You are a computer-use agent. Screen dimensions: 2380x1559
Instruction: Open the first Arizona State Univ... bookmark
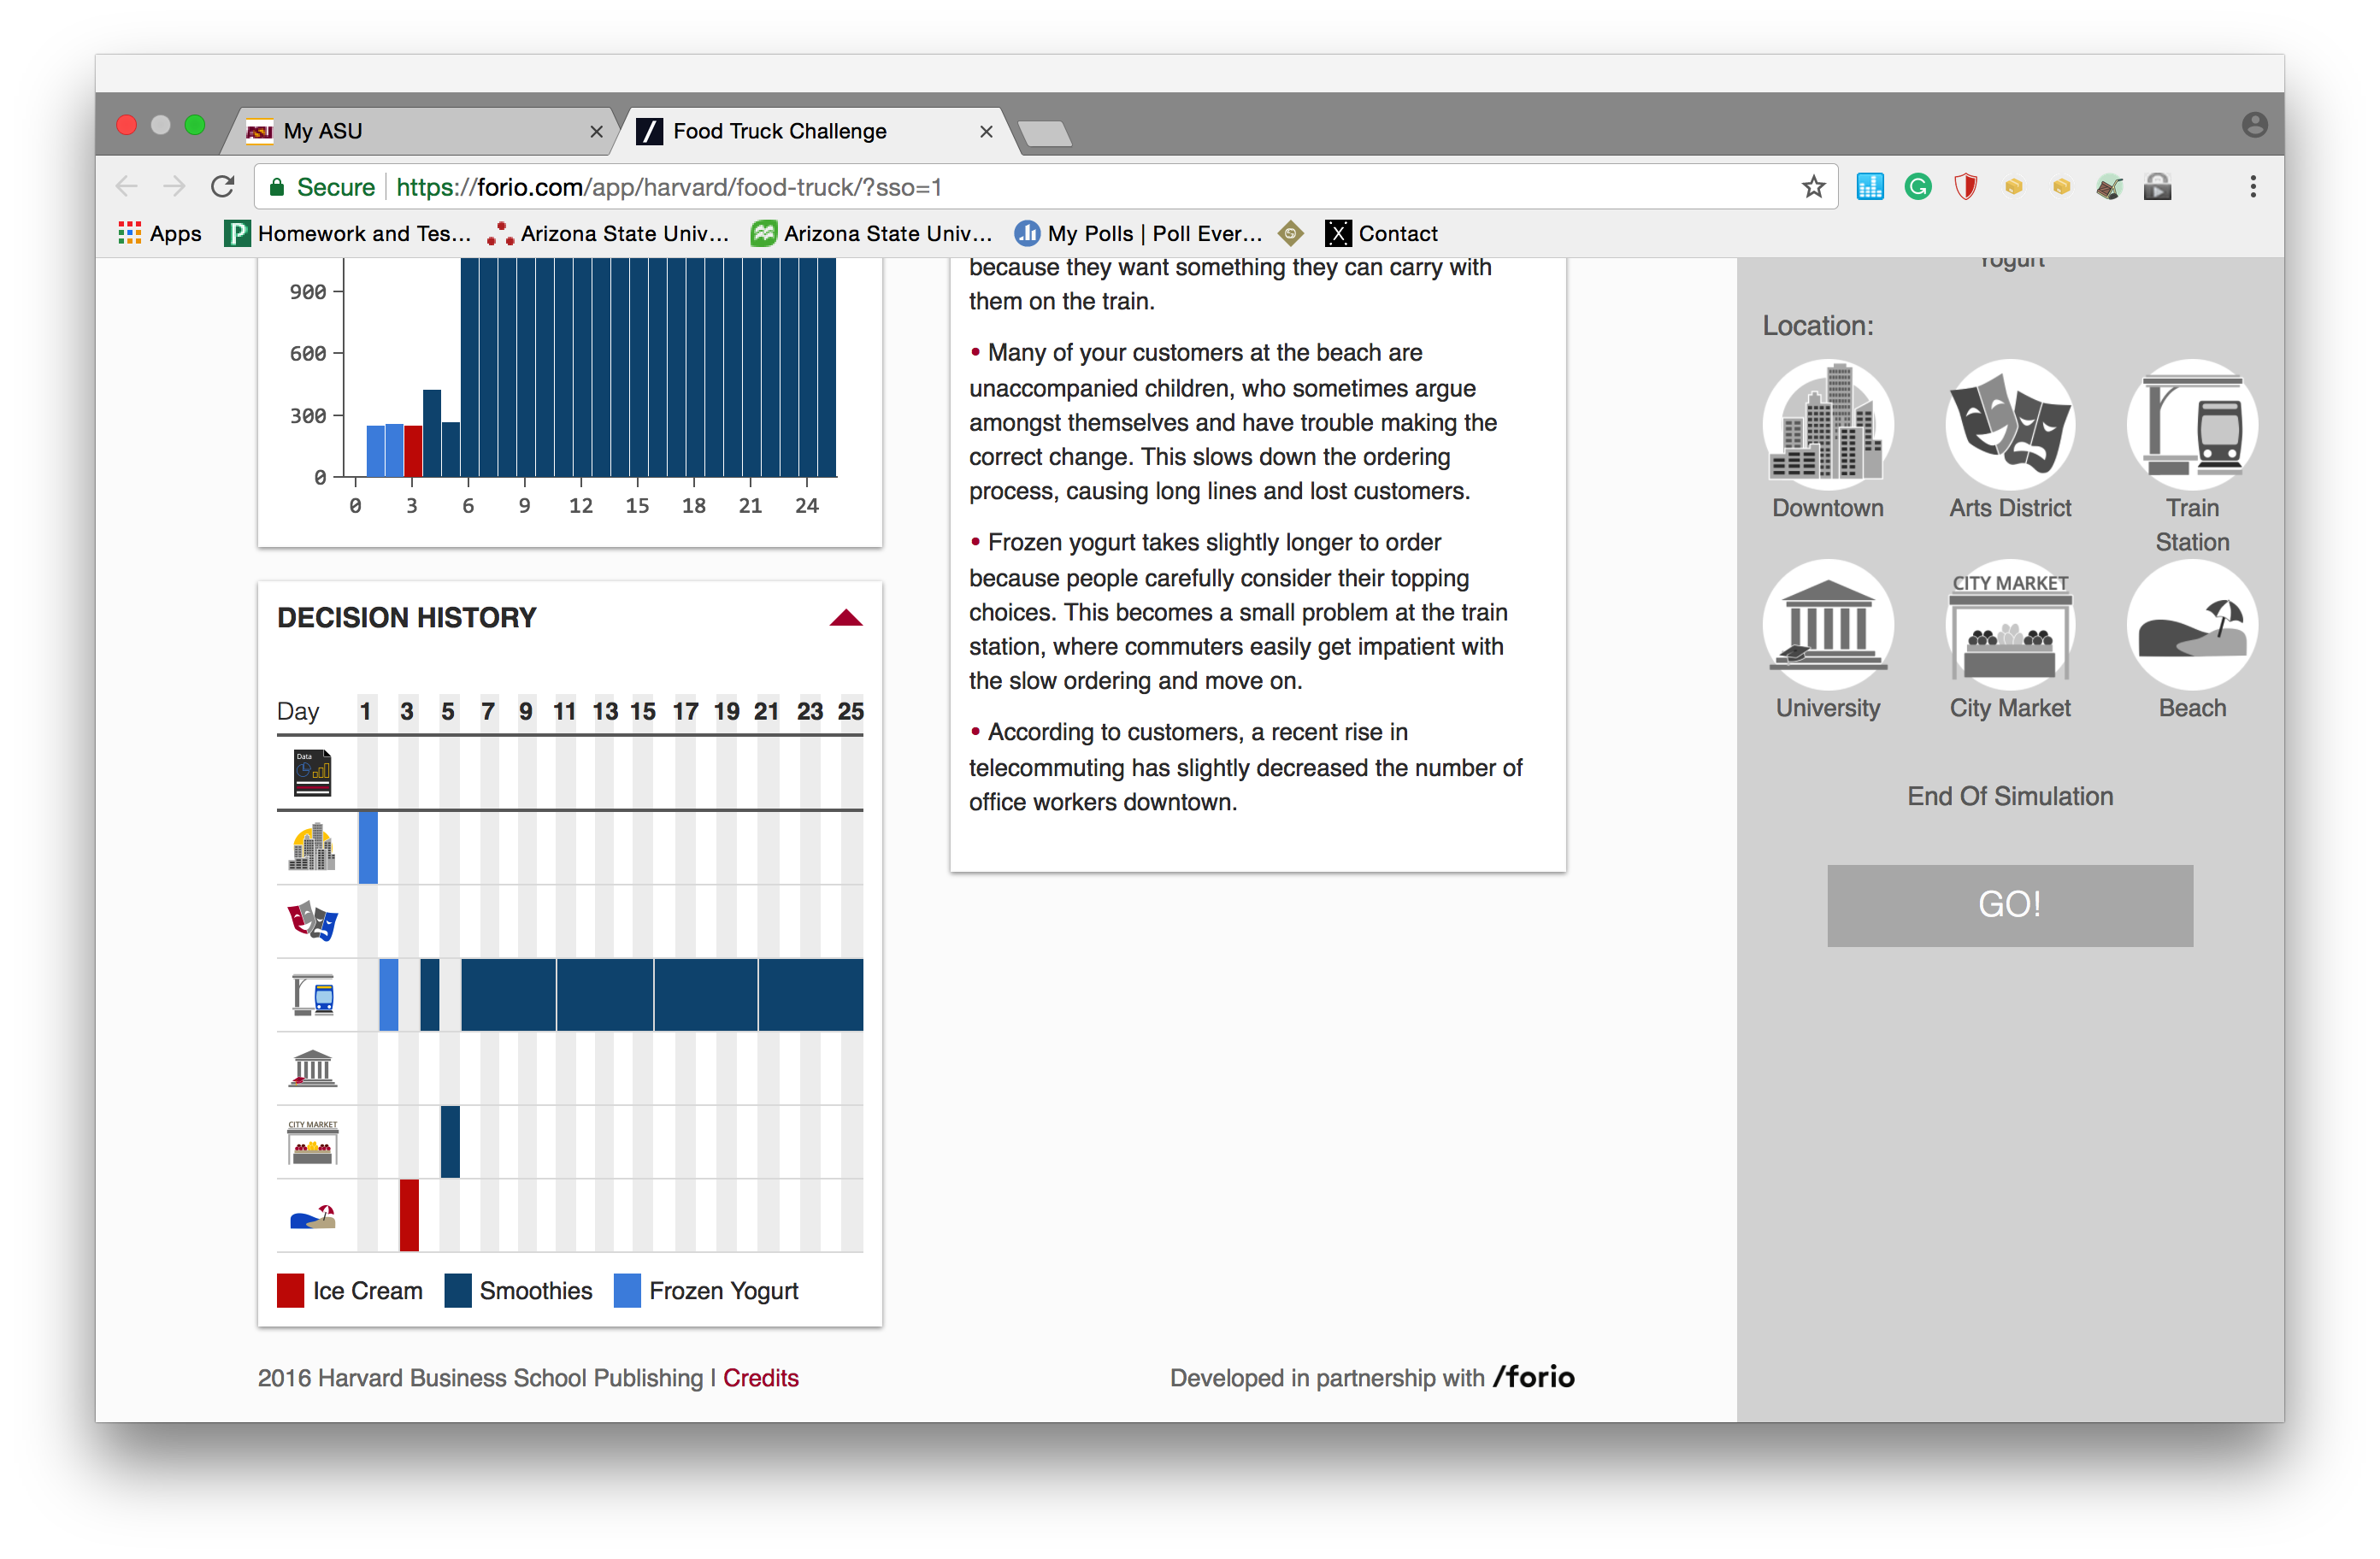608,234
